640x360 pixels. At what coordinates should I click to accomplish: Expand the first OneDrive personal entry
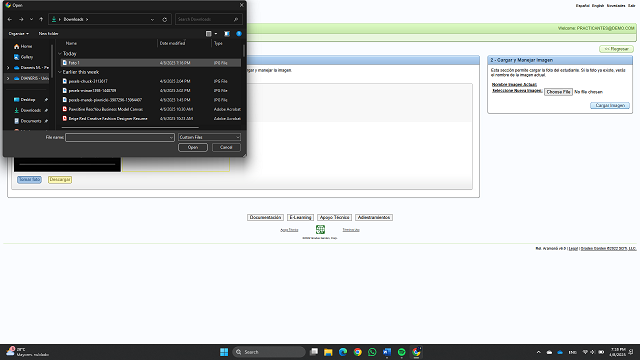pyautogui.click(x=8, y=68)
